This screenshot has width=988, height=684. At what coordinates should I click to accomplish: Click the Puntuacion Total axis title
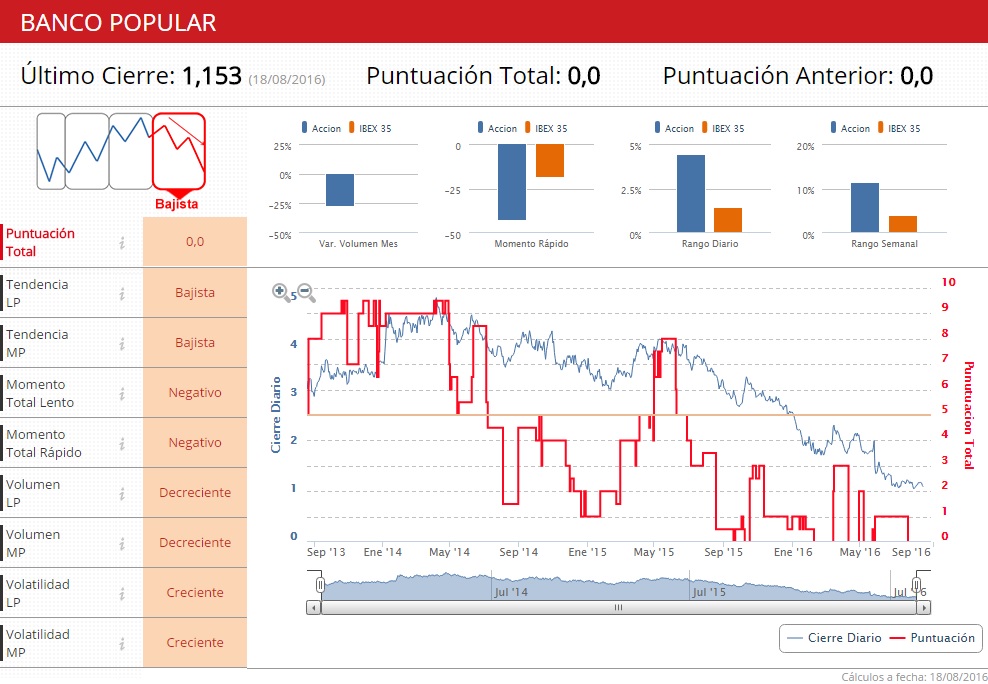[969, 416]
